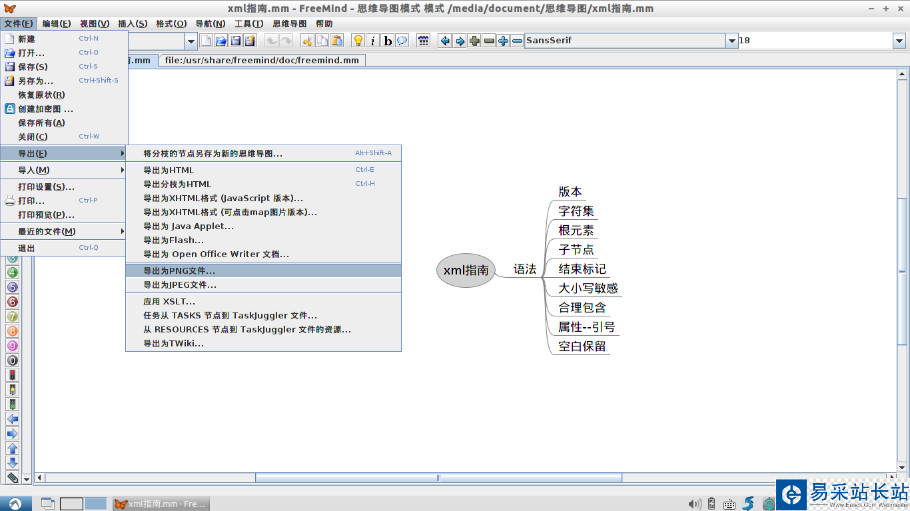Click the blue left arrow toolbar icon

[x=445, y=40]
